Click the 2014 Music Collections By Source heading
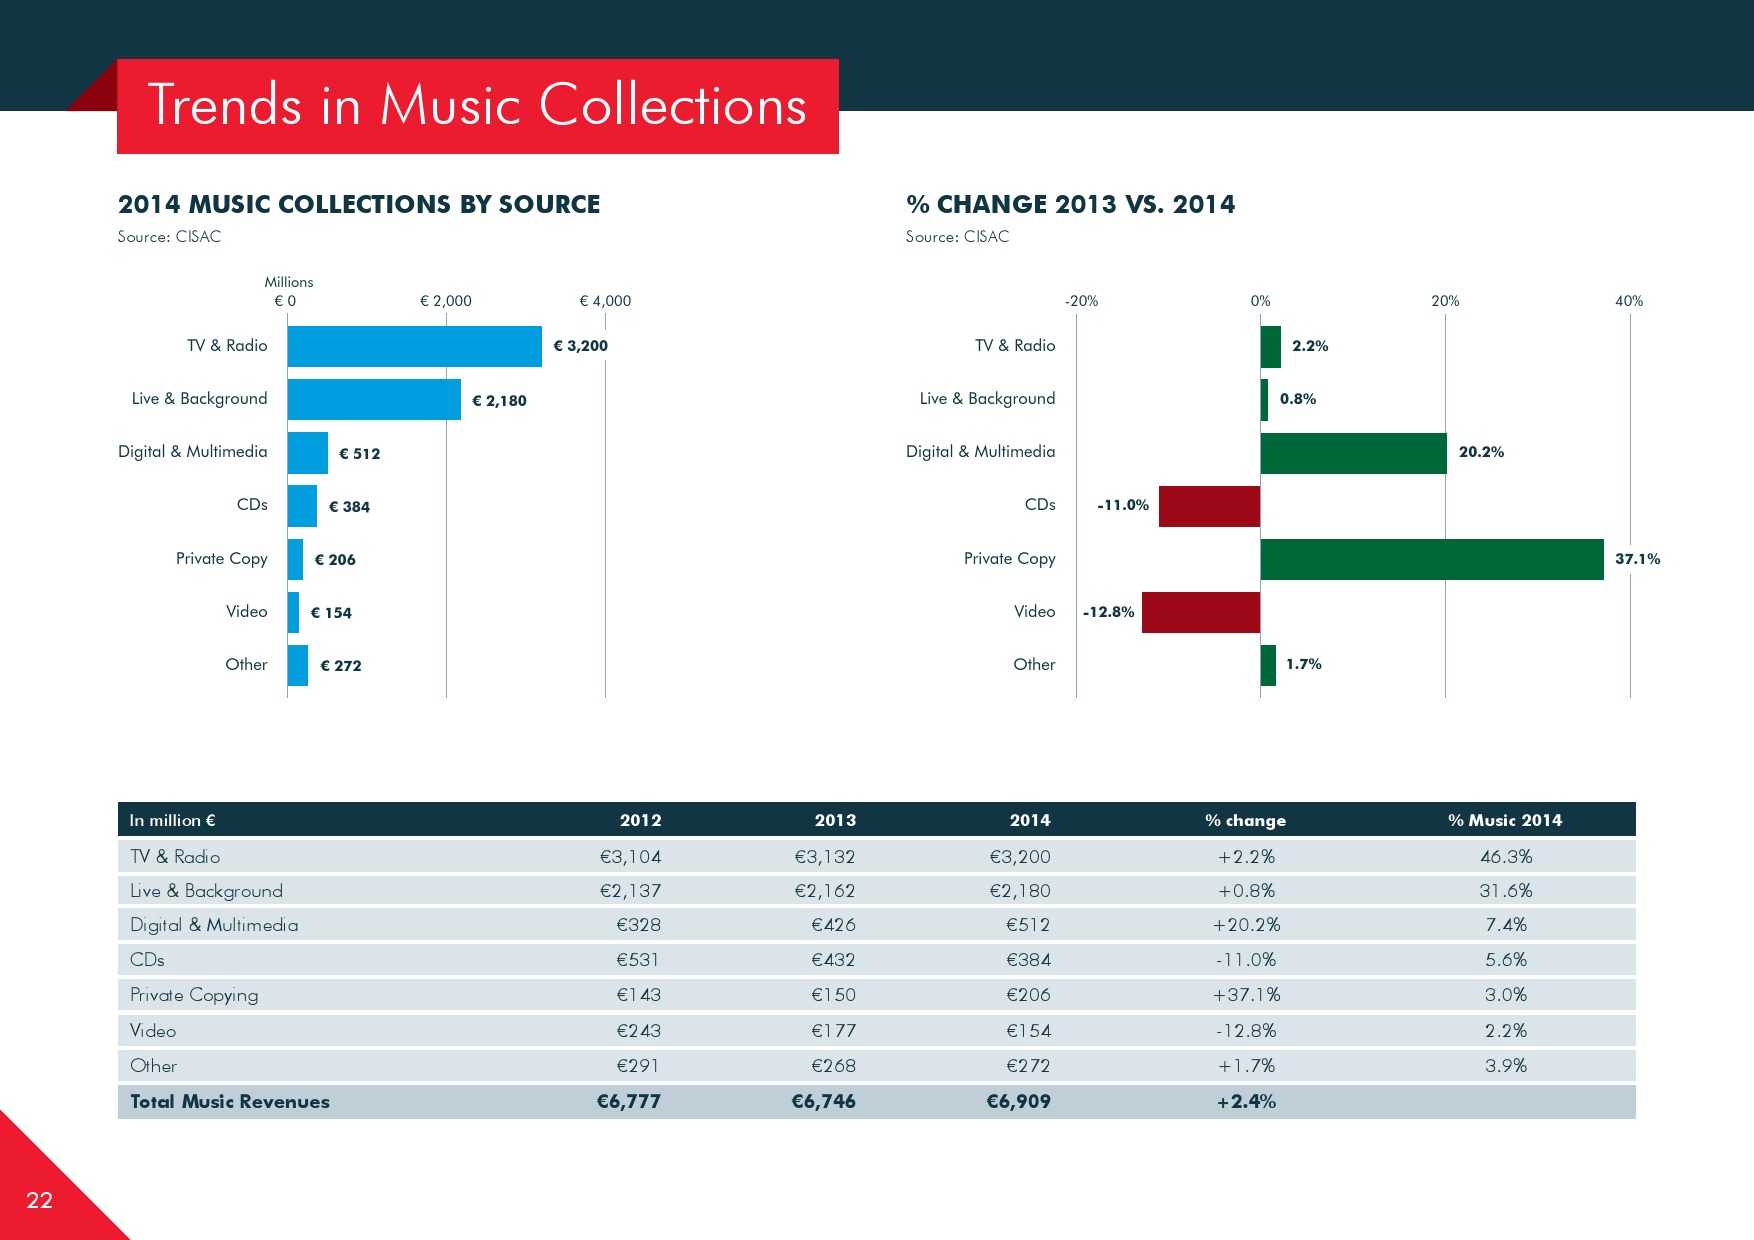The width and height of the screenshot is (1754, 1240). click(359, 204)
